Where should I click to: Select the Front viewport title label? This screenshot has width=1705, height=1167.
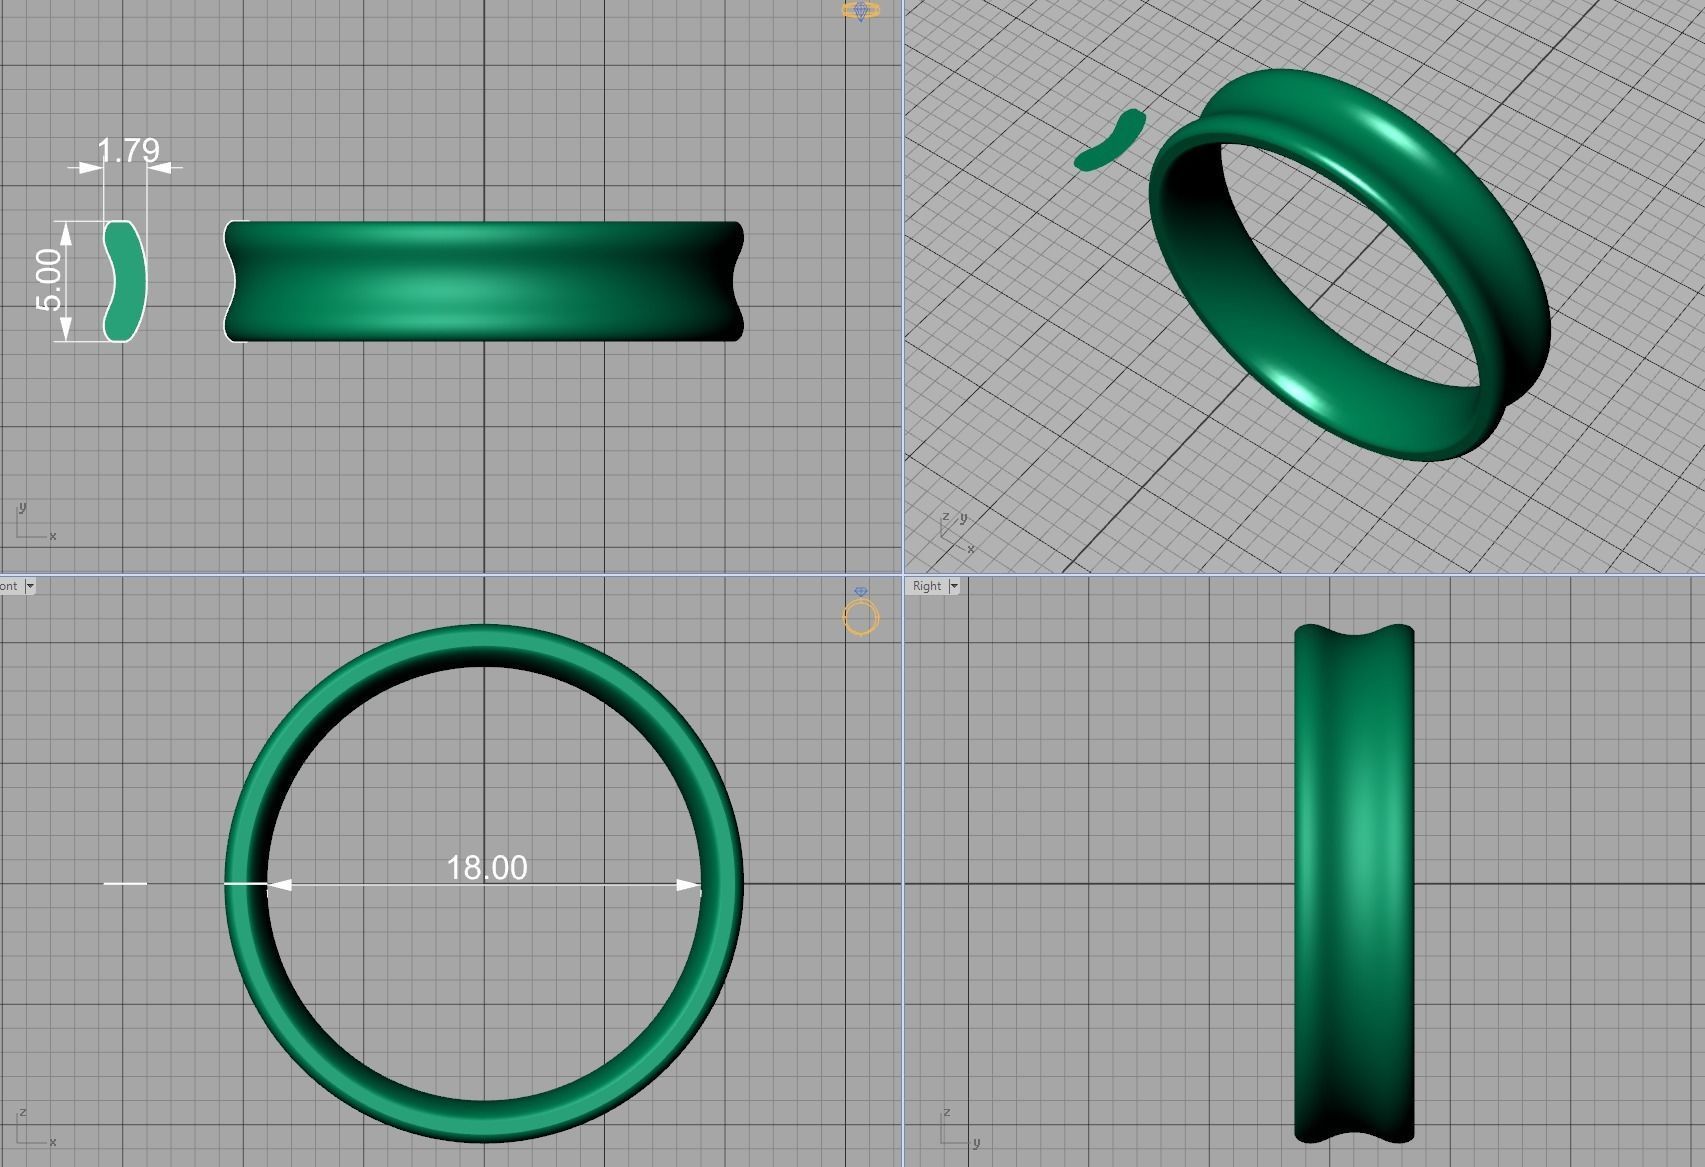9,586
